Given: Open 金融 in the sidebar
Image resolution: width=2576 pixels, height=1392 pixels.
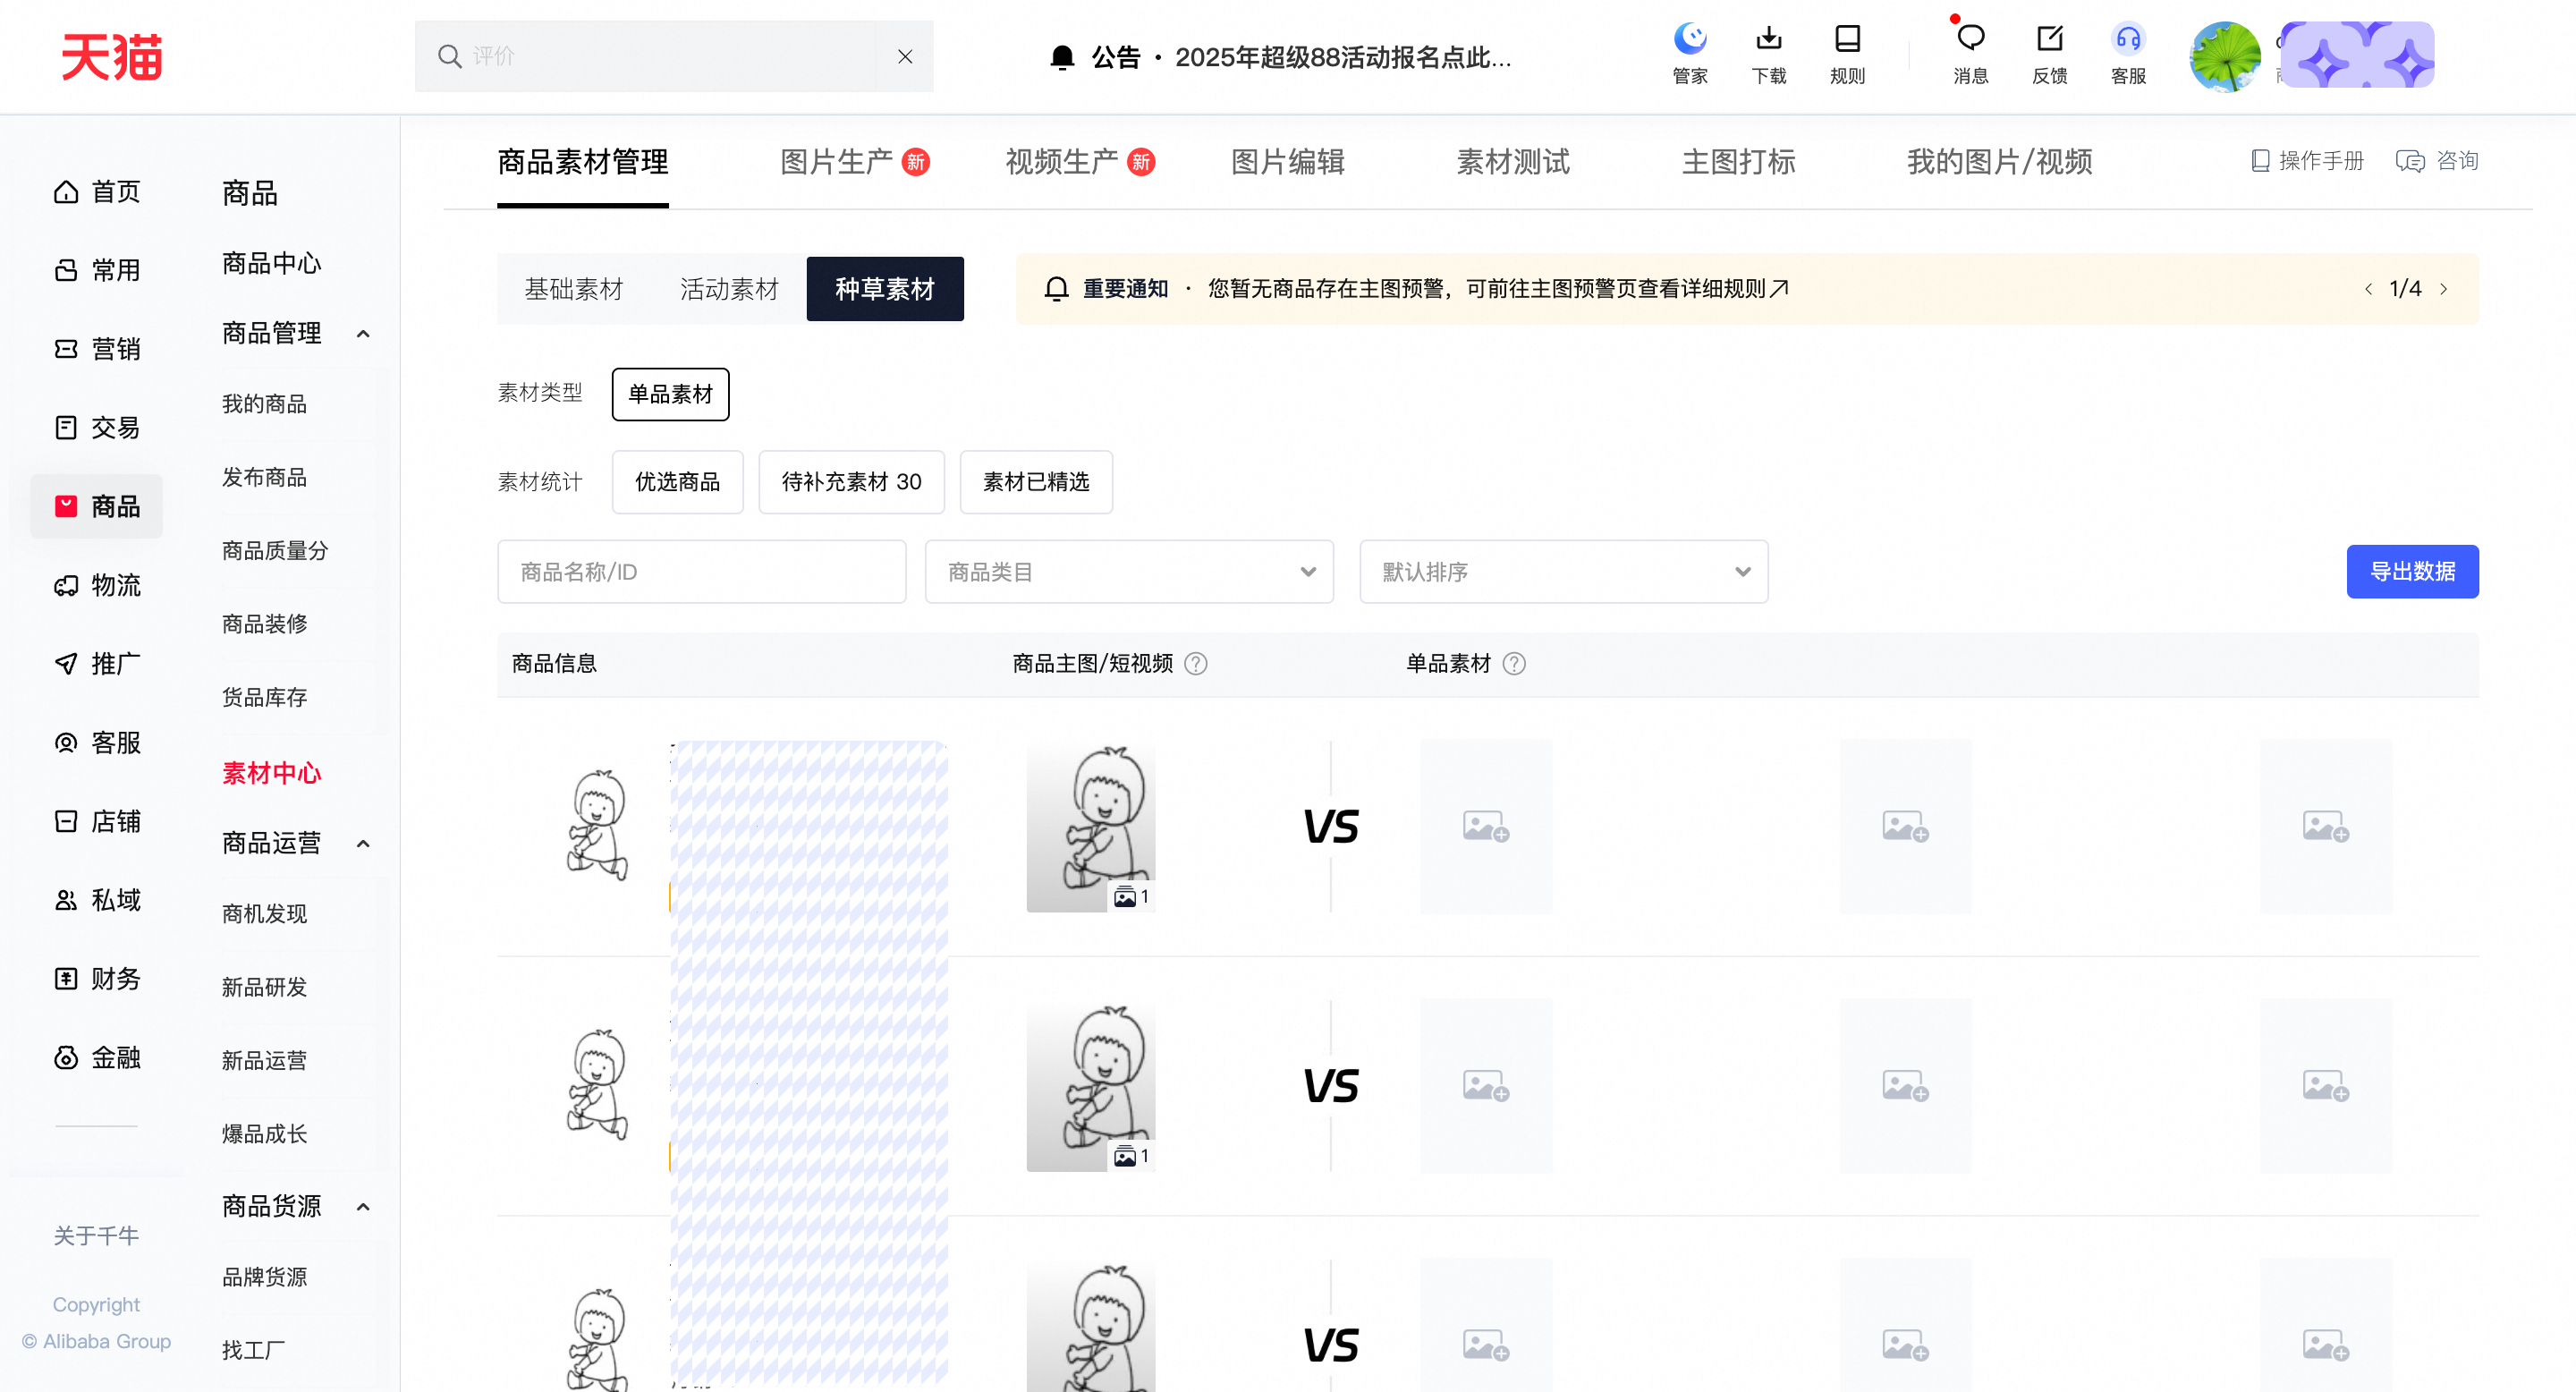Looking at the screenshot, I should pyautogui.click(x=96, y=1058).
